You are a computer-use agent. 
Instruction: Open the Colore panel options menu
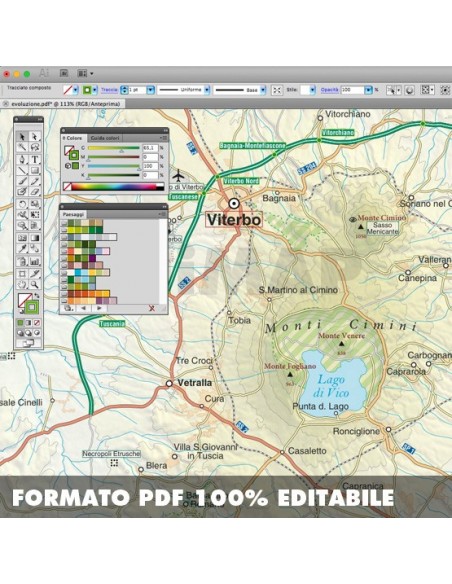pyautogui.click(x=163, y=138)
